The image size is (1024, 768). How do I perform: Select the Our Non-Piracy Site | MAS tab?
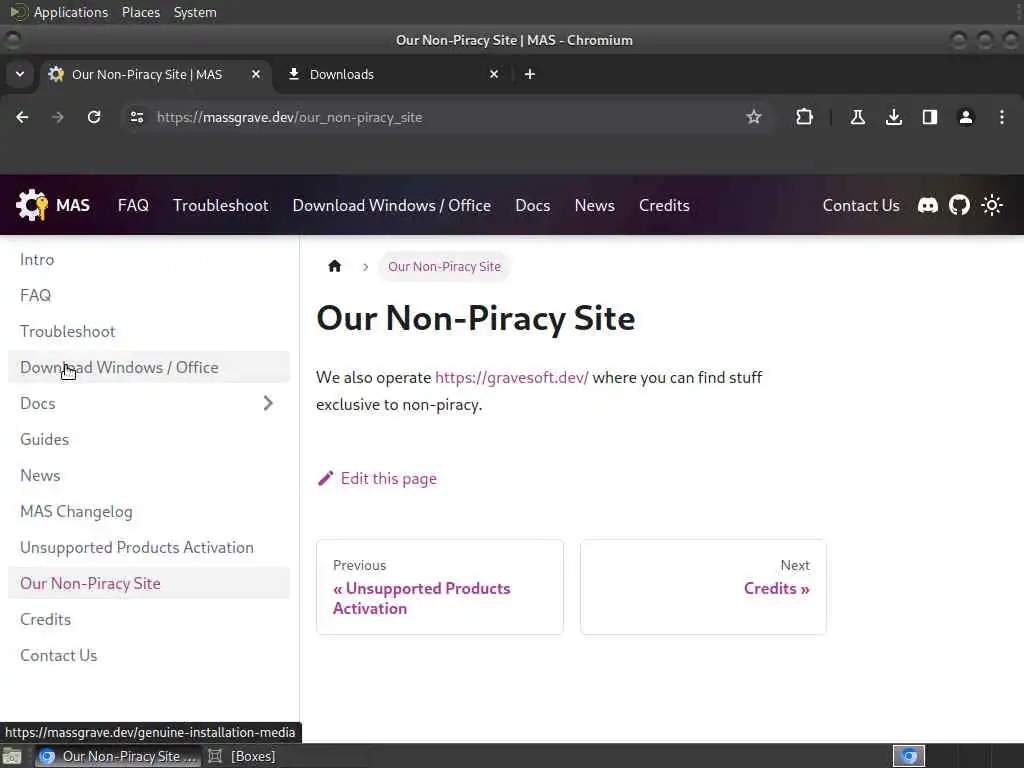point(155,74)
